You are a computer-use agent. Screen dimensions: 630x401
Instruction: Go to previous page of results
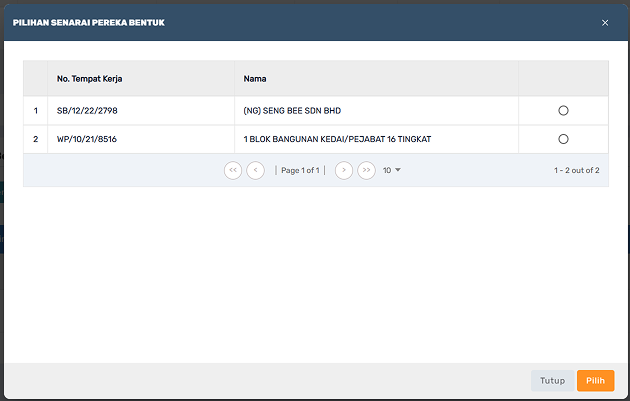click(x=256, y=170)
